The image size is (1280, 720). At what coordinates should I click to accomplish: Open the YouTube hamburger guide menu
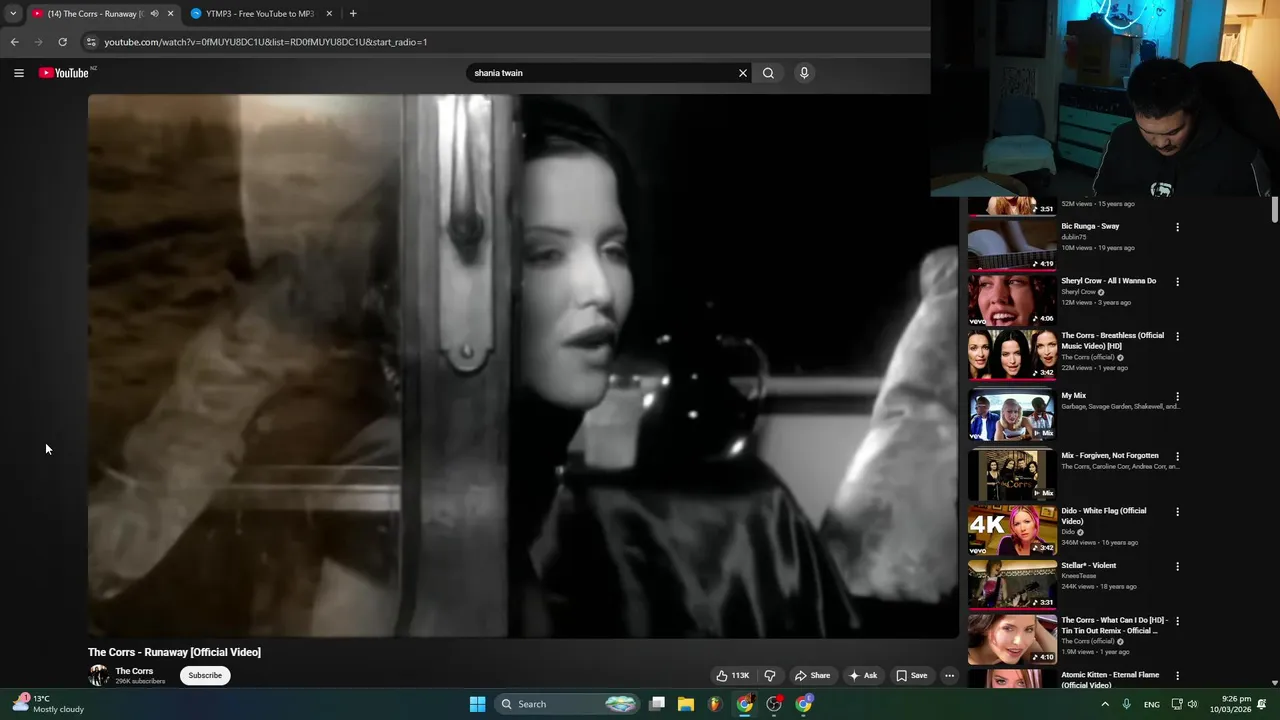pyautogui.click(x=19, y=73)
